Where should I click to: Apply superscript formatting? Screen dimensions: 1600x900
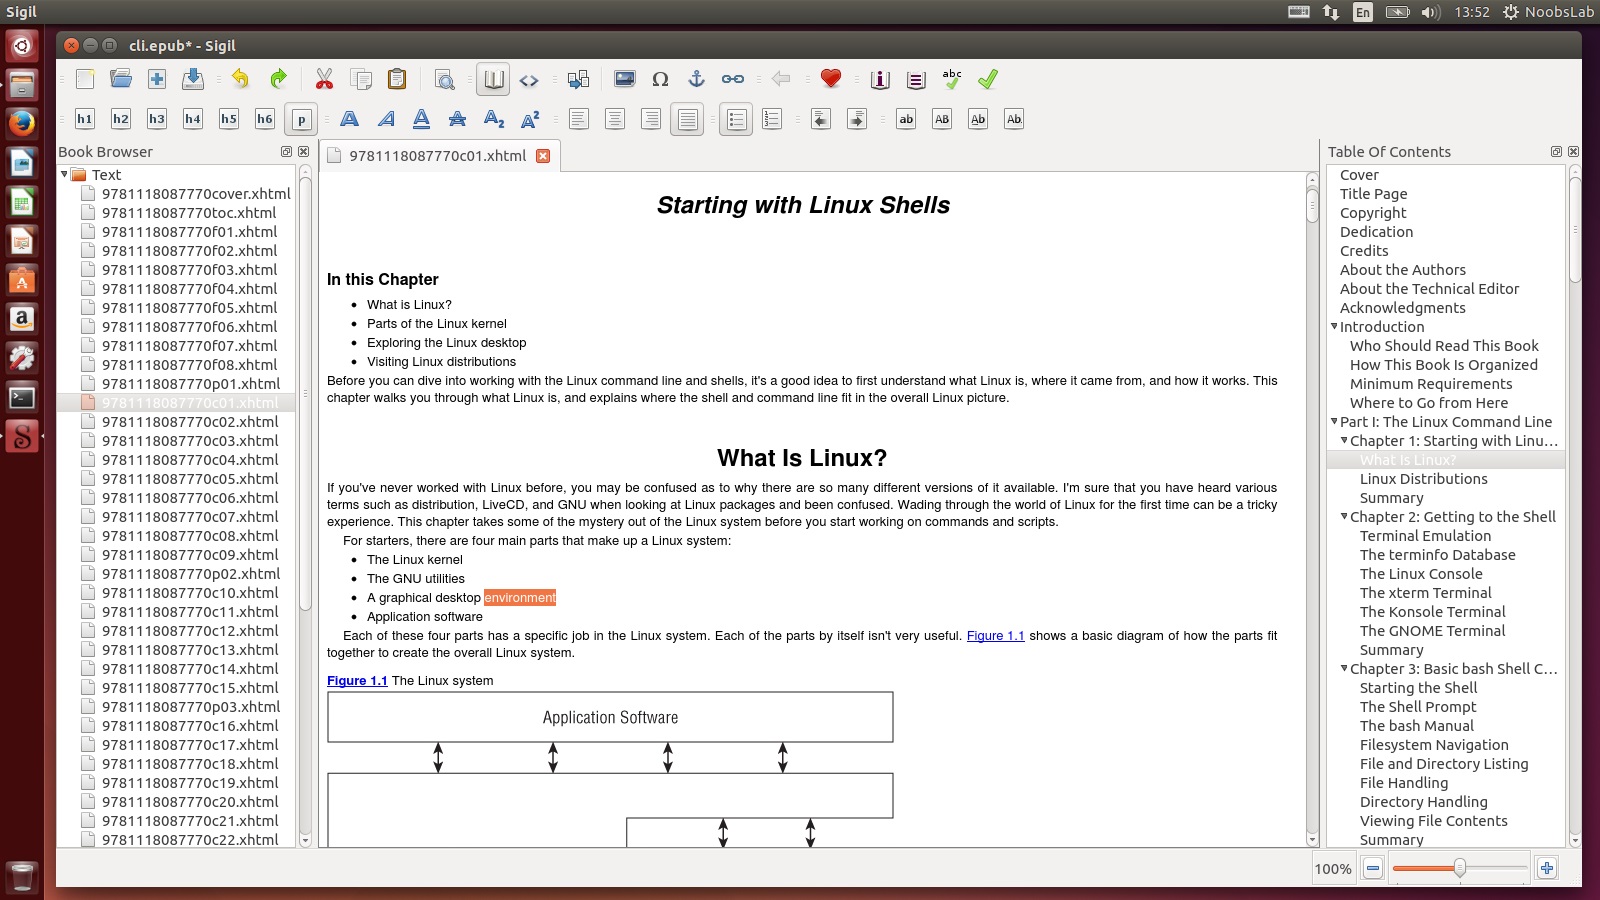point(530,119)
